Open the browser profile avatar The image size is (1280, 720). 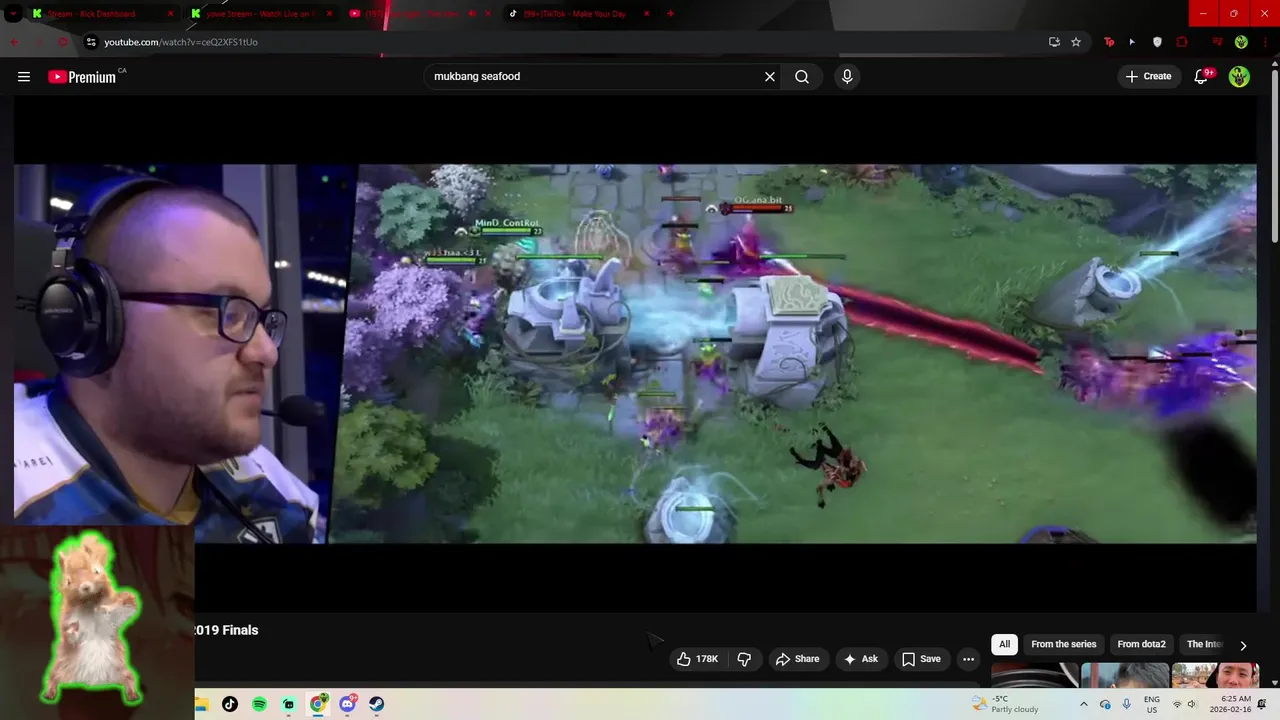[x=1241, y=42]
